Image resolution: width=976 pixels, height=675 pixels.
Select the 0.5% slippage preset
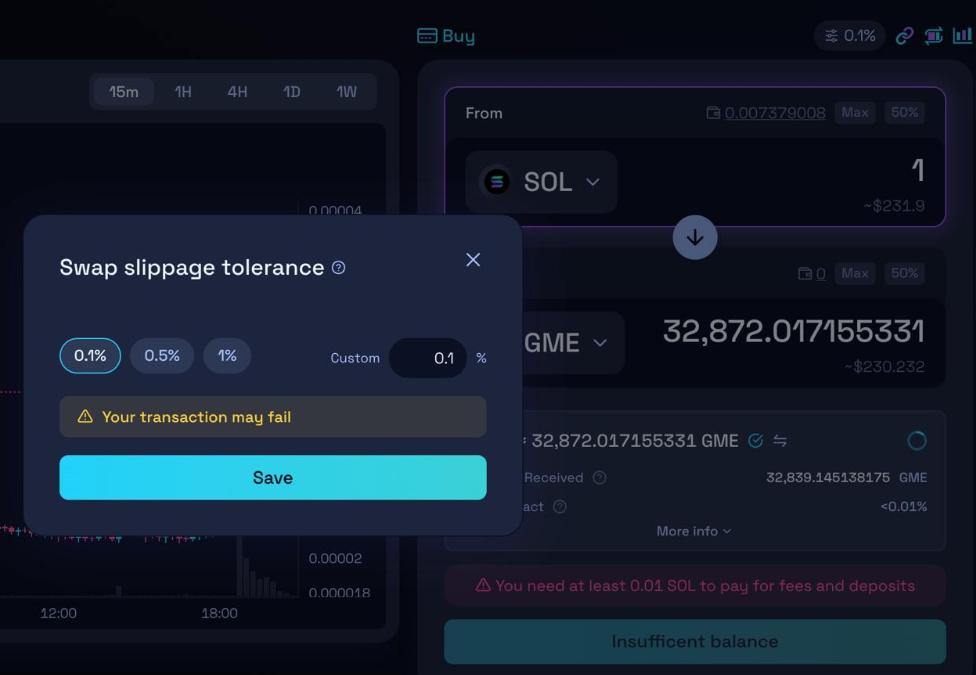162,356
